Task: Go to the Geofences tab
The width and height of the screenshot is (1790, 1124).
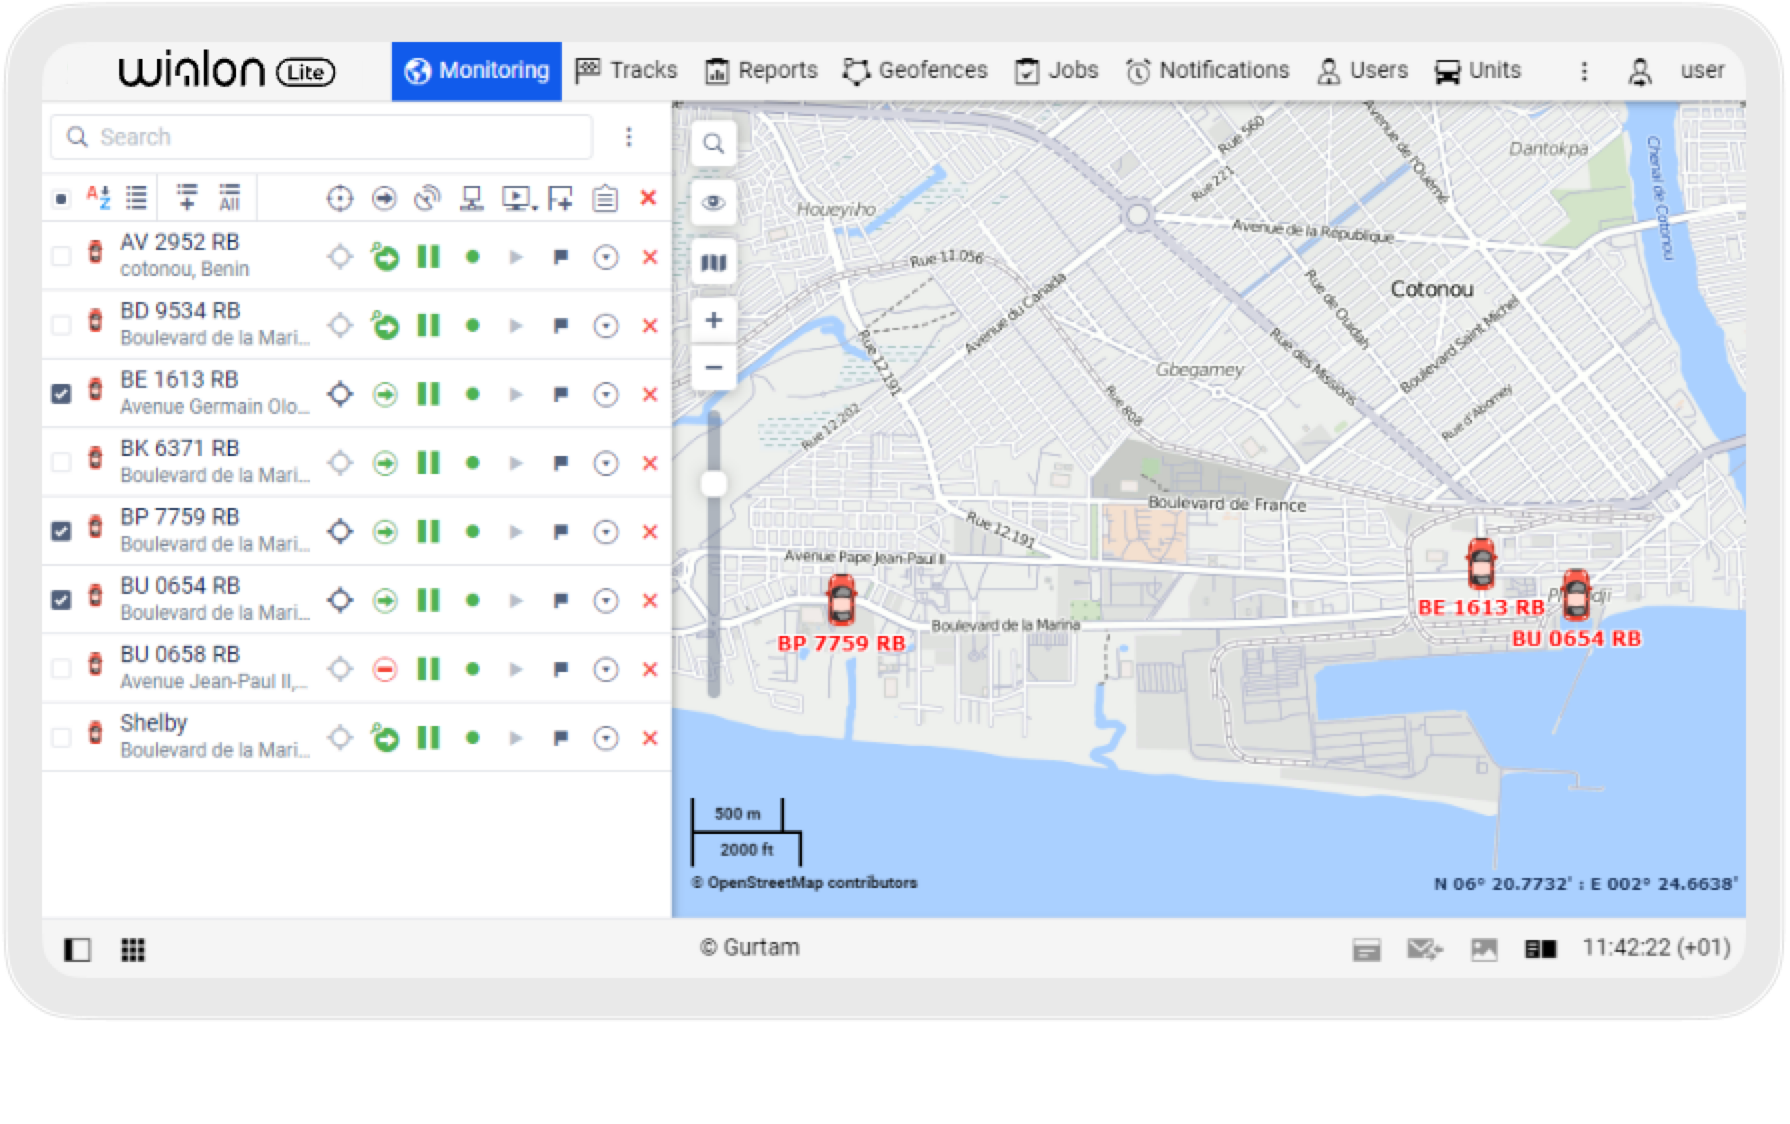Action: 915,71
